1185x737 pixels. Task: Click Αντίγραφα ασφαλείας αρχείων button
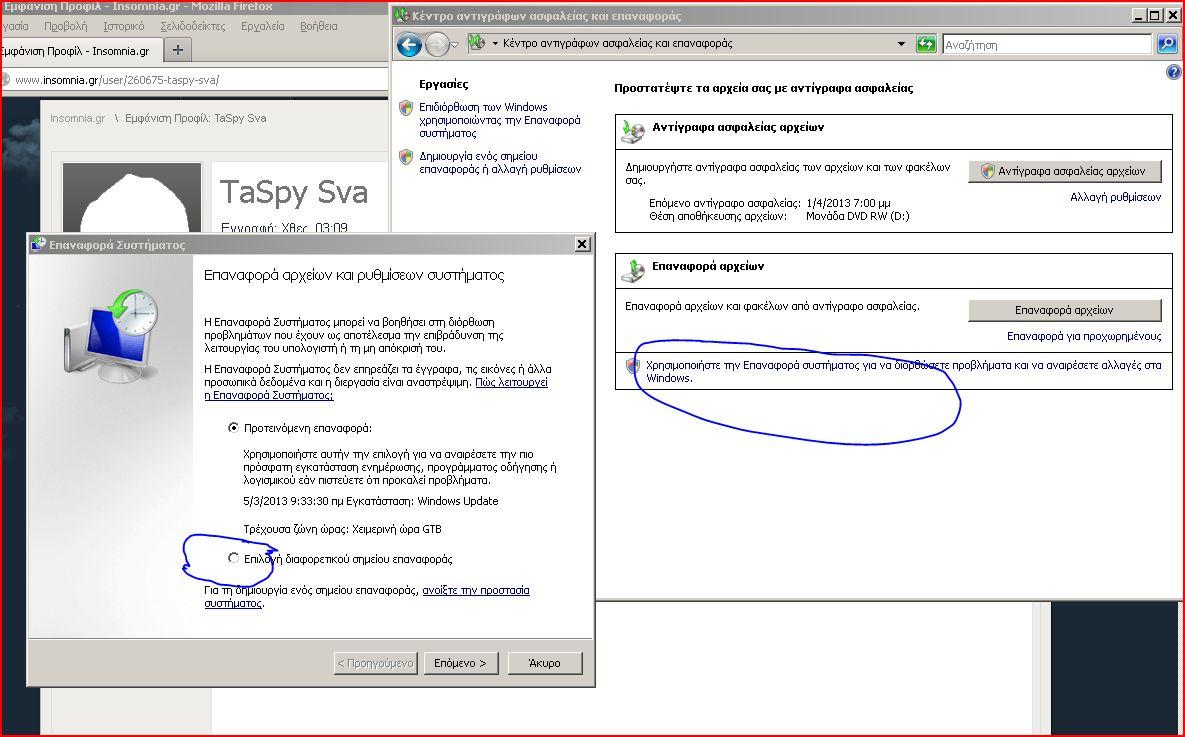[x=1064, y=171]
